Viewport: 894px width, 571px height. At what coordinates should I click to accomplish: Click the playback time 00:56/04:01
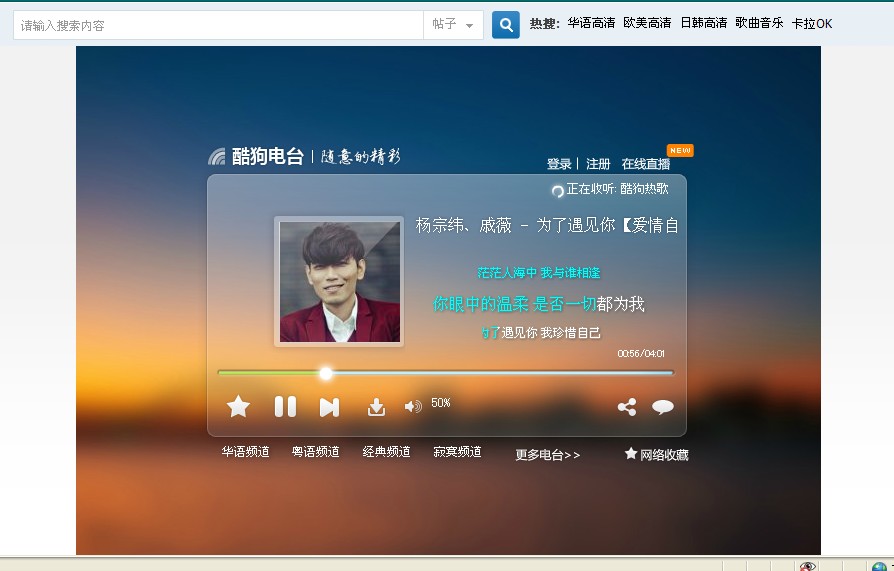641,354
